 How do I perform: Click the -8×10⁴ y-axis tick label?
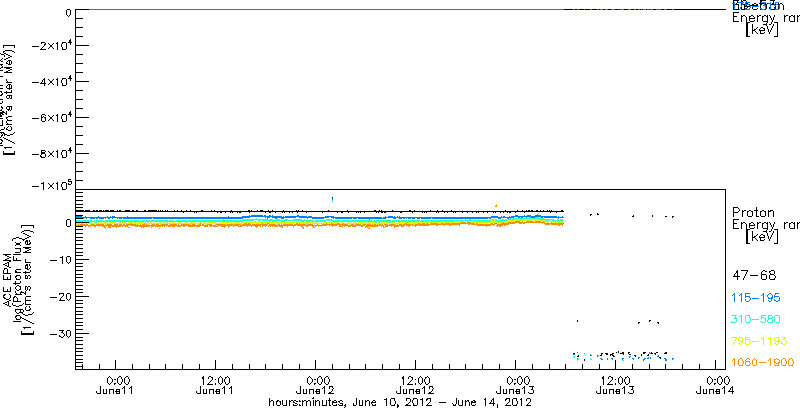[51, 153]
